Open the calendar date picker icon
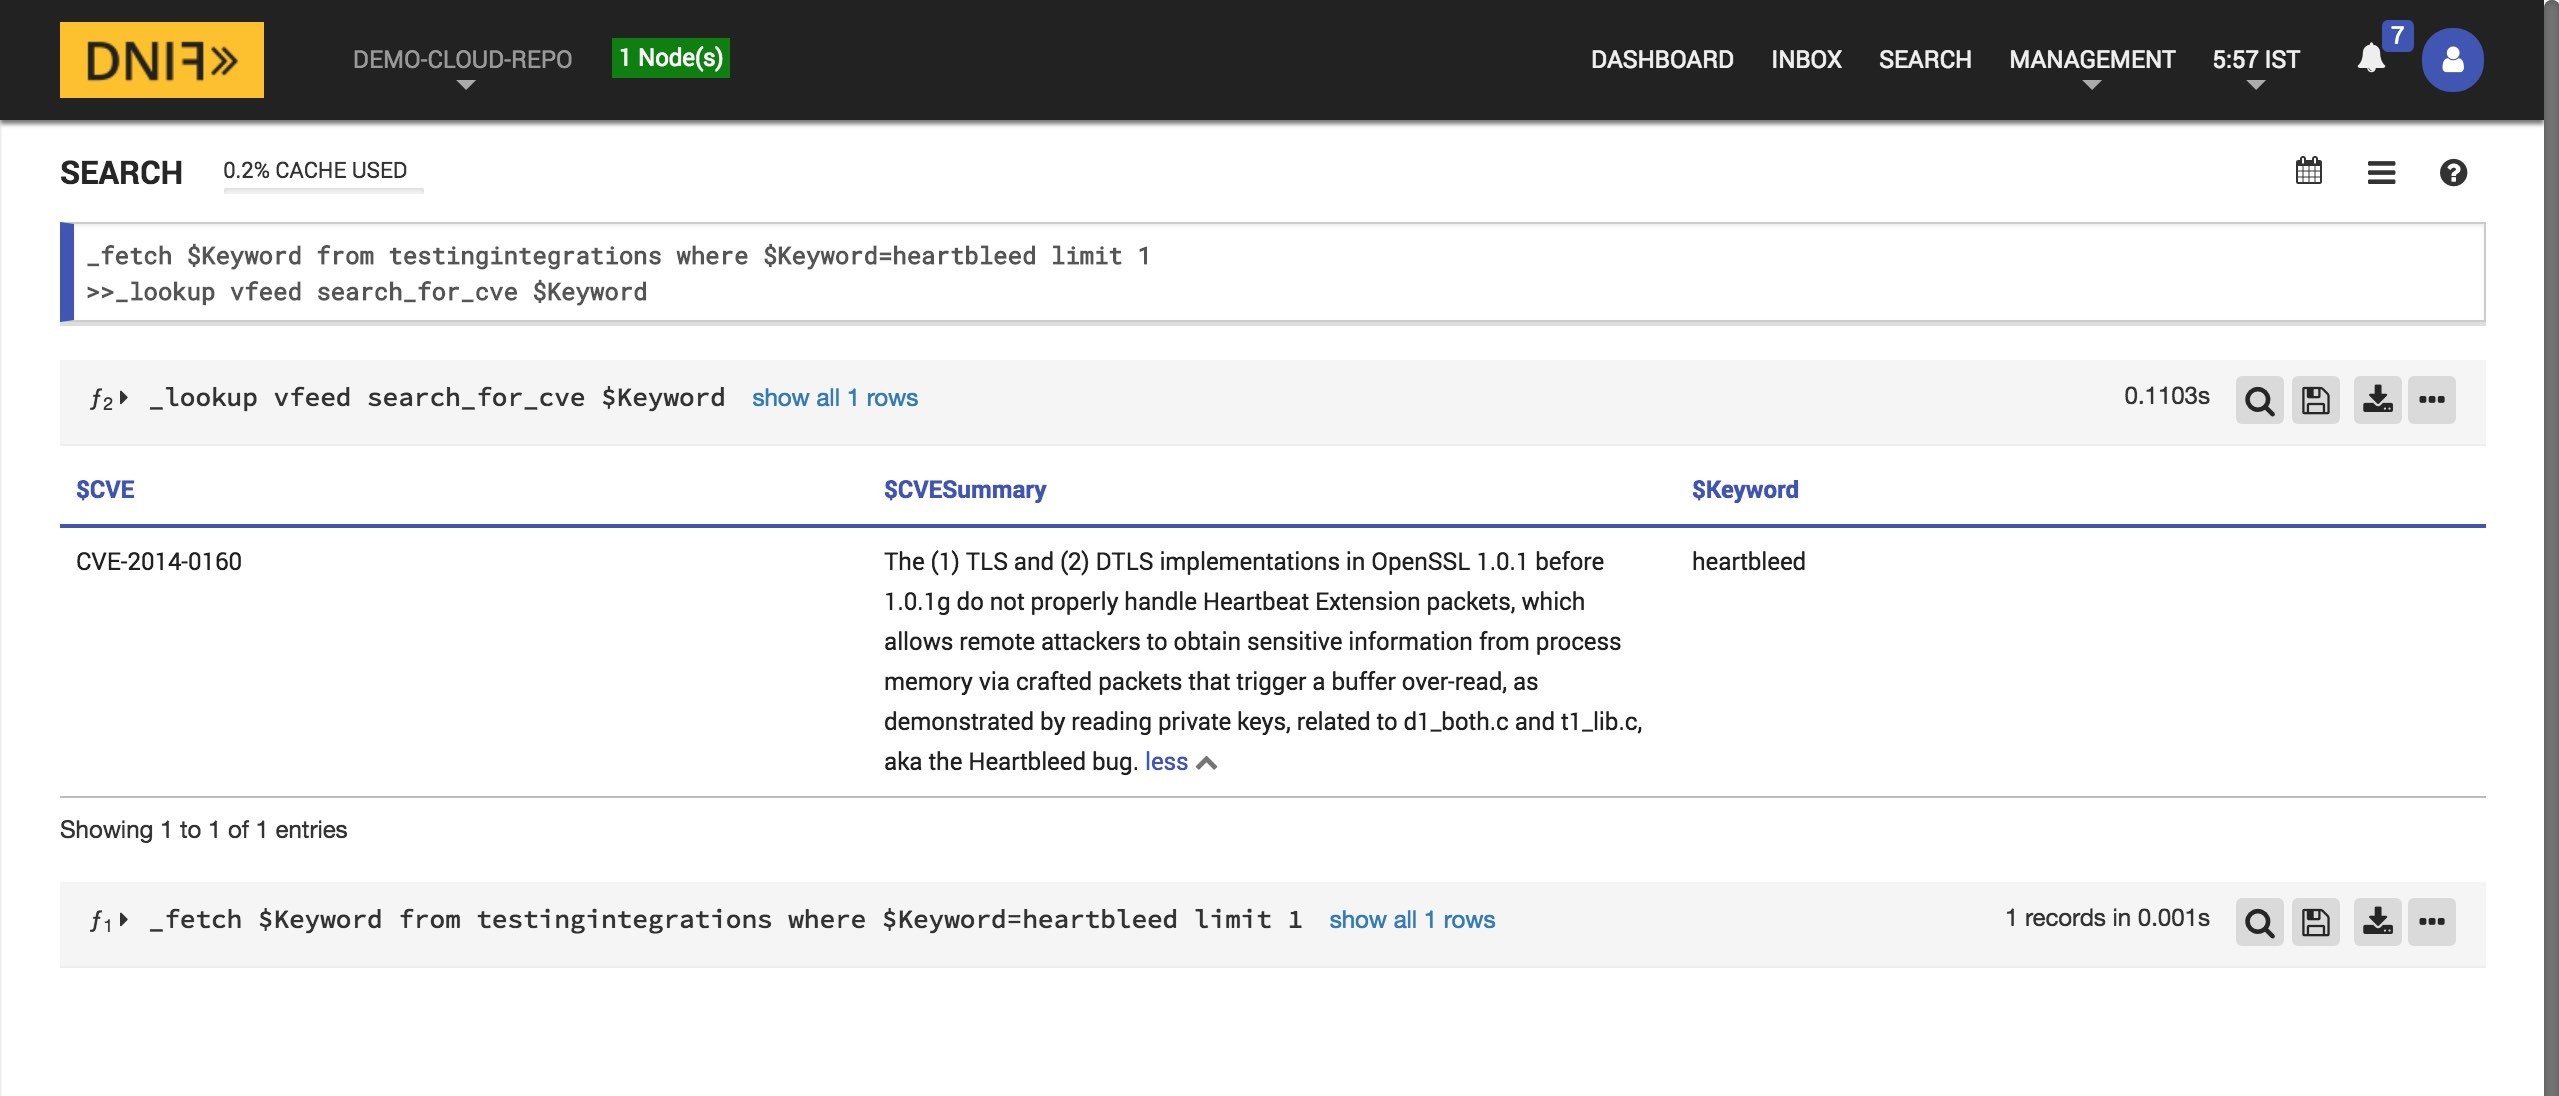This screenshot has height=1096, width=2559. pyautogui.click(x=2308, y=171)
